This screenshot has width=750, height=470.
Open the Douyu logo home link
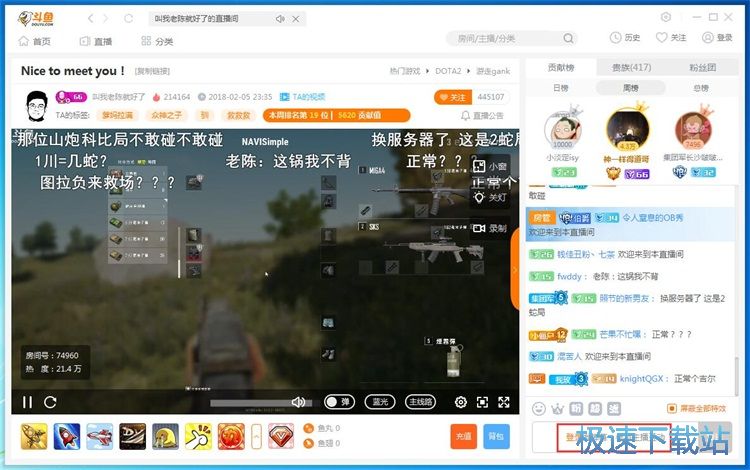[36, 19]
